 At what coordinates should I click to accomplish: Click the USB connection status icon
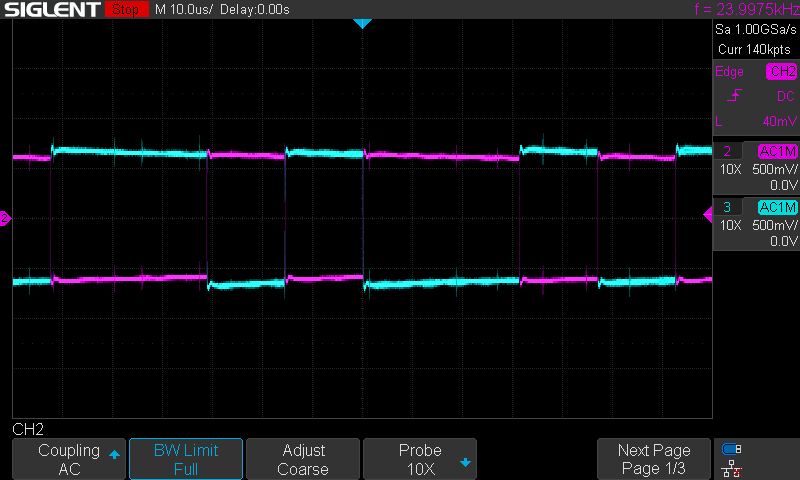pyautogui.click(x=731, y=449)
